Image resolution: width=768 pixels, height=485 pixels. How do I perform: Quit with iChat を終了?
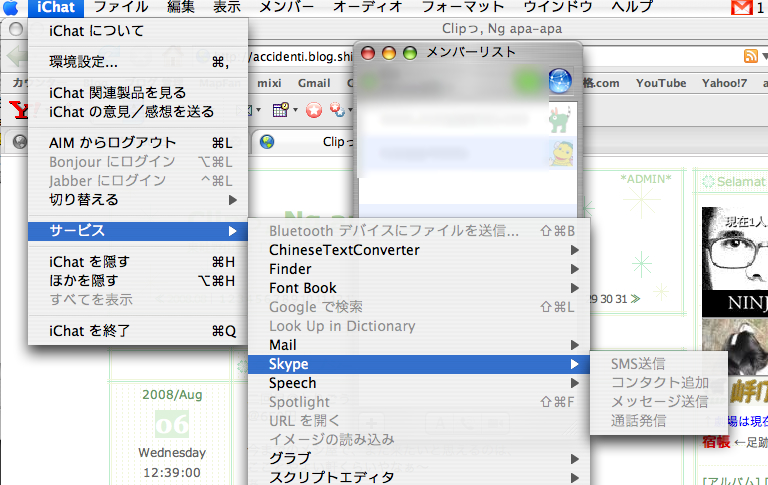tap(138, 331)
